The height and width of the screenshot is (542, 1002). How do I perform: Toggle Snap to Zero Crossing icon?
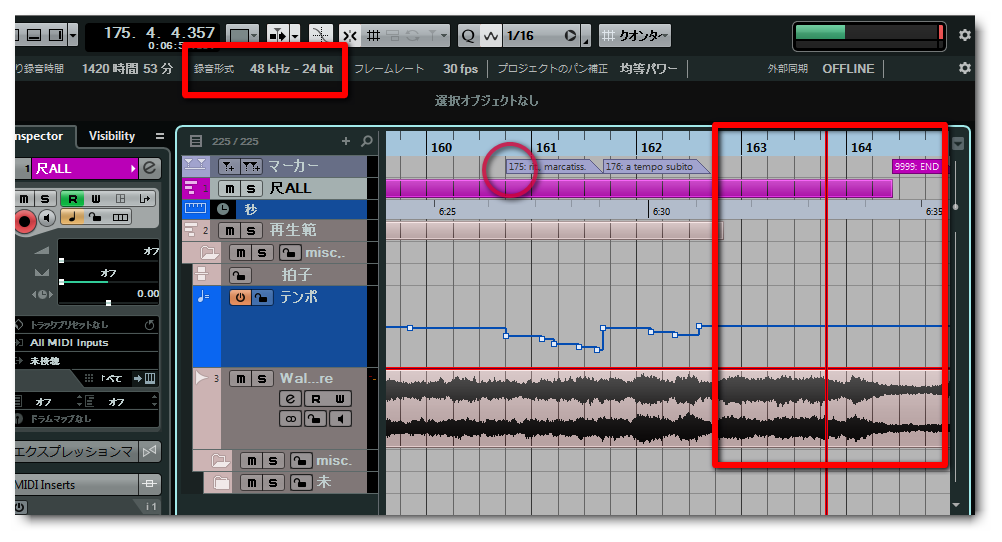click(320, 35)
